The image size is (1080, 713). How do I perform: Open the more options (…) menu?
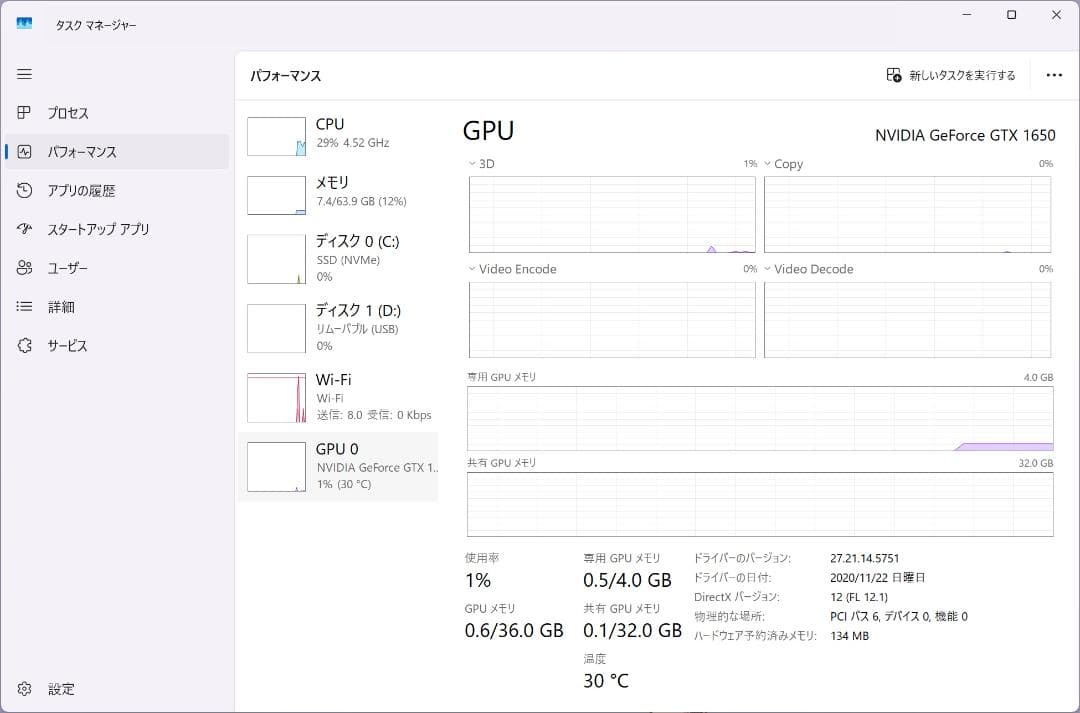(1054, 75)
